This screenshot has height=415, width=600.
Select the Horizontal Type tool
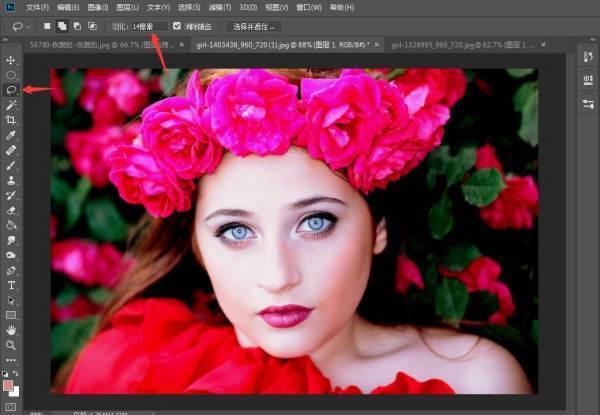(11, 285)
